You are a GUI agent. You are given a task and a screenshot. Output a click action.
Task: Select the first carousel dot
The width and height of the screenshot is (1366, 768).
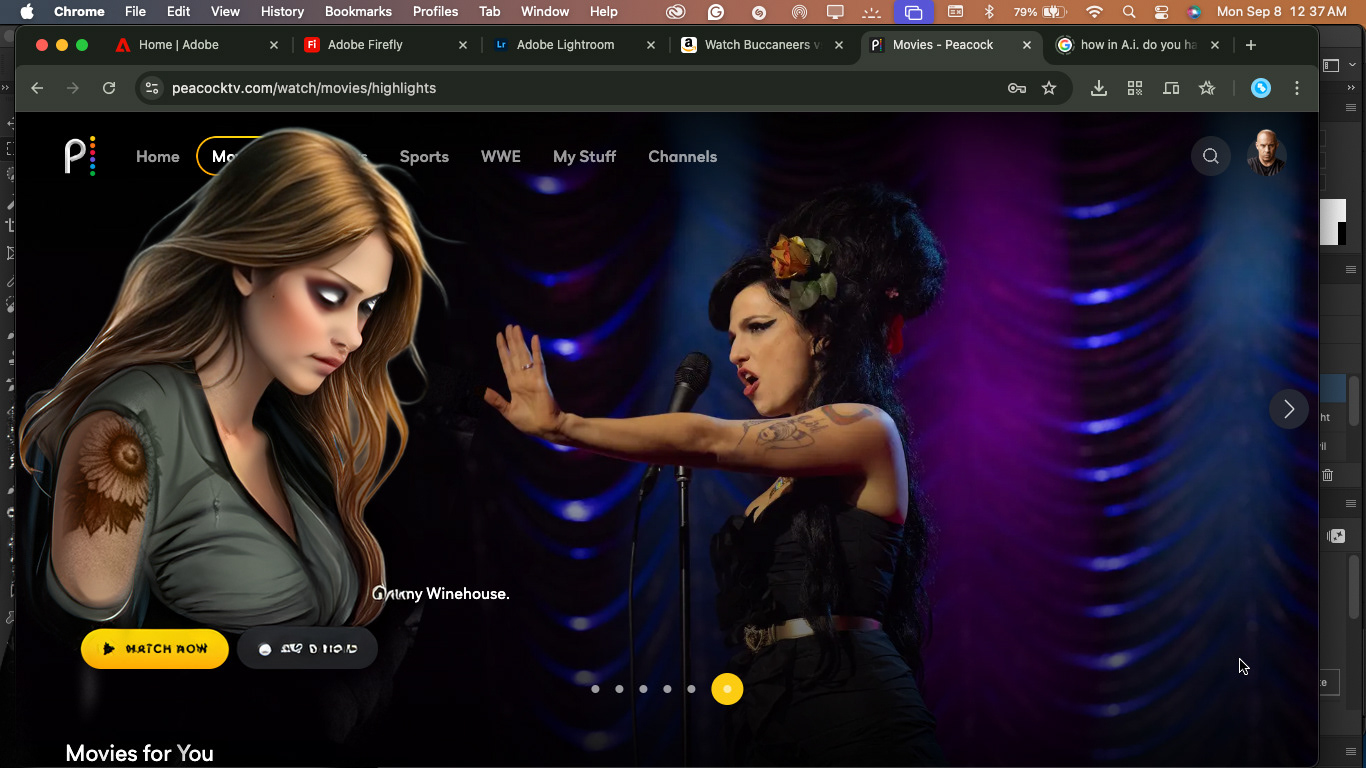[595, 689]
